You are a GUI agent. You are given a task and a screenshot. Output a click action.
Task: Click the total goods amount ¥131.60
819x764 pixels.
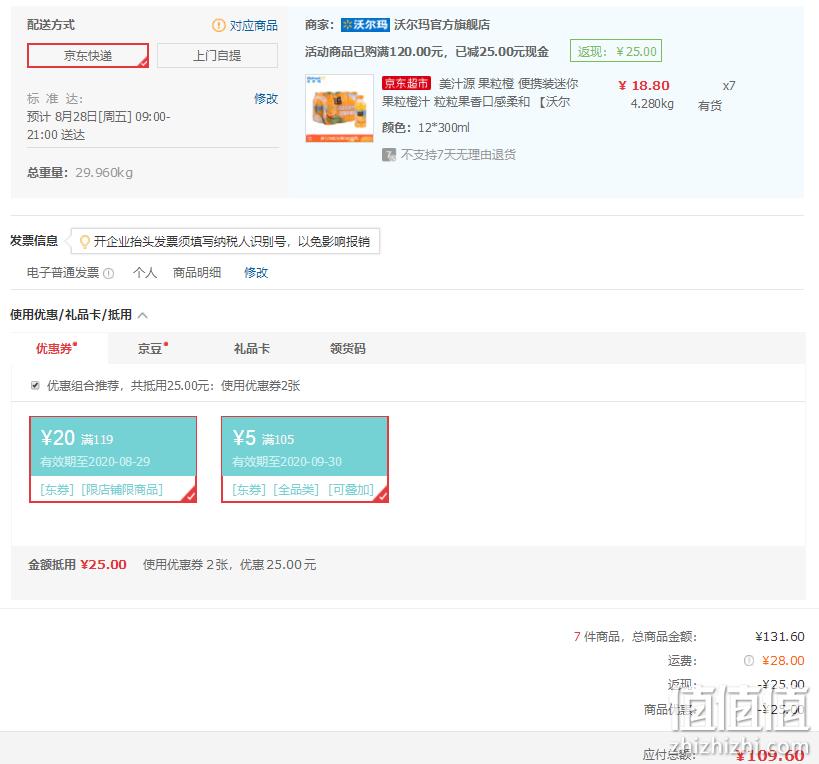click(779, 637)
